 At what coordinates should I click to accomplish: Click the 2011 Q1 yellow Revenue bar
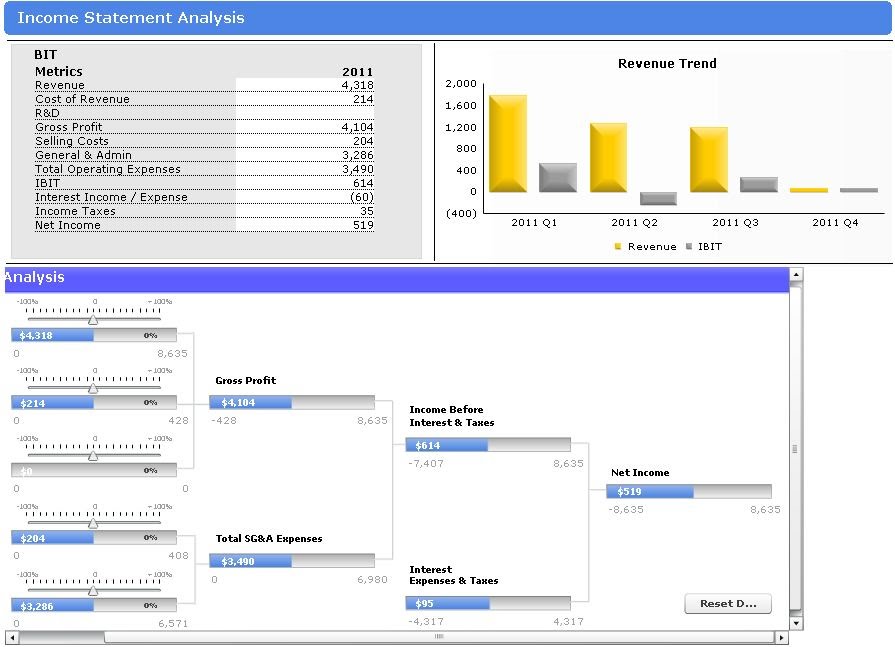point(508,143)
